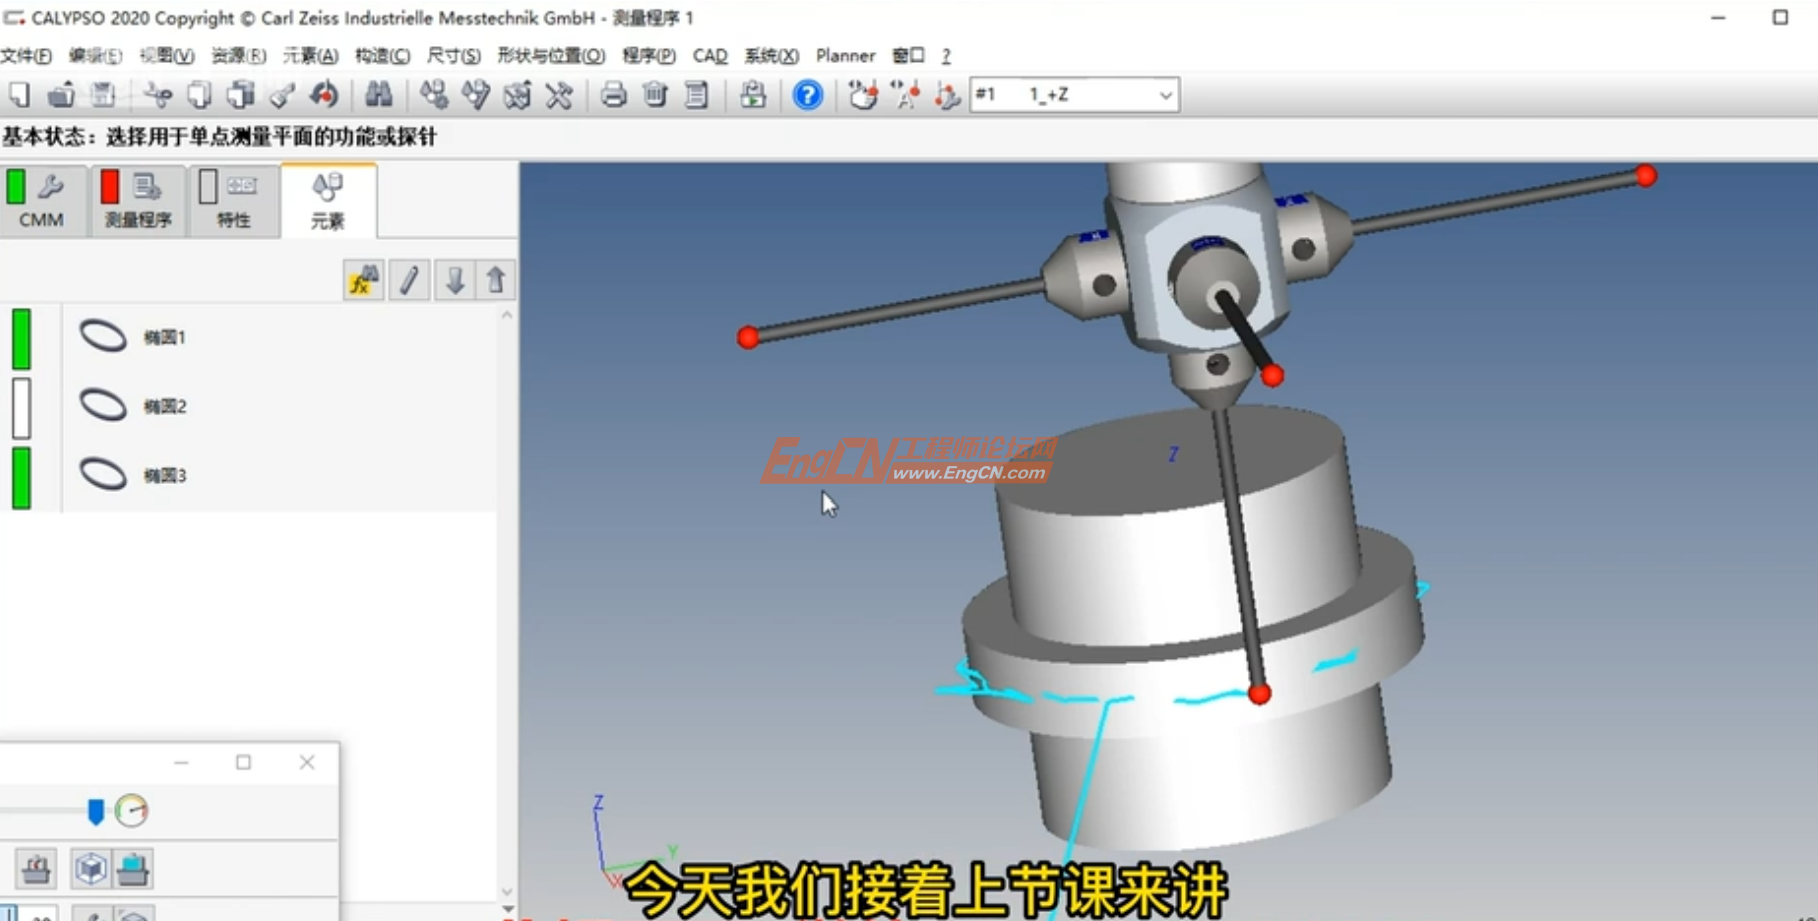Select the binoculars search icon on toolbar

click(x=380, y=95)
